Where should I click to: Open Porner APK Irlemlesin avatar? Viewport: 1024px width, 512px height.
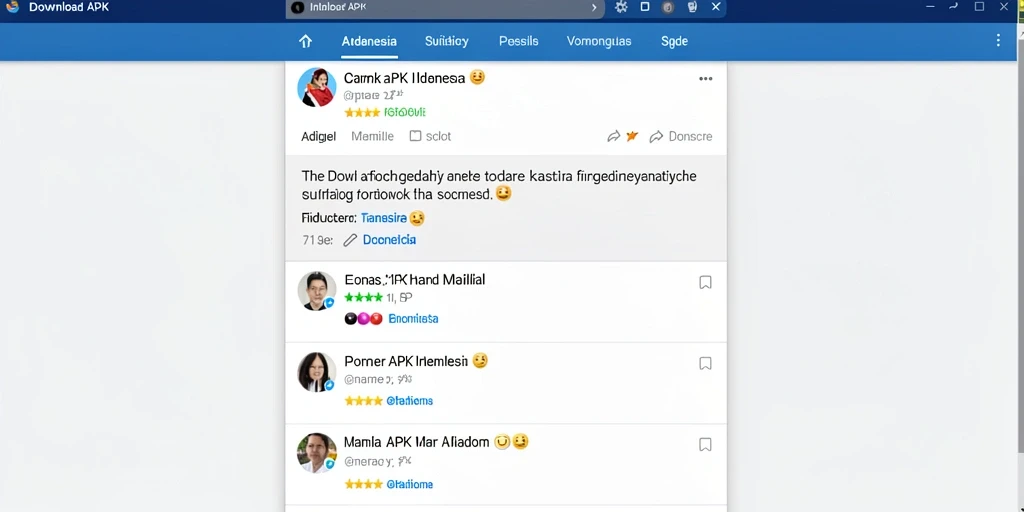(x=317, y=372)
